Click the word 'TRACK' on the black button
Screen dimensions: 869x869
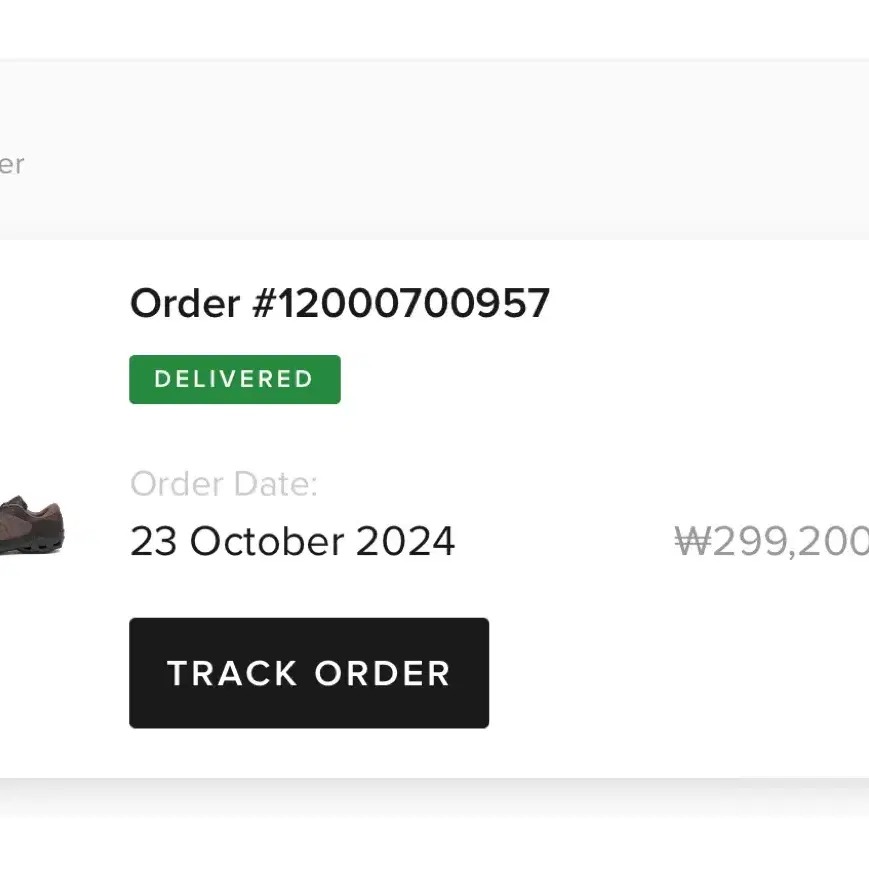click(232, 673)
